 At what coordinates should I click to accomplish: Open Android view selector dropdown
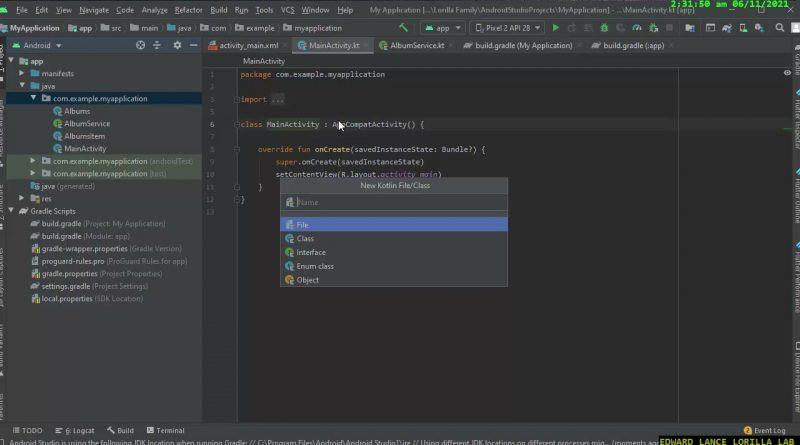click(x=37, y=45)
